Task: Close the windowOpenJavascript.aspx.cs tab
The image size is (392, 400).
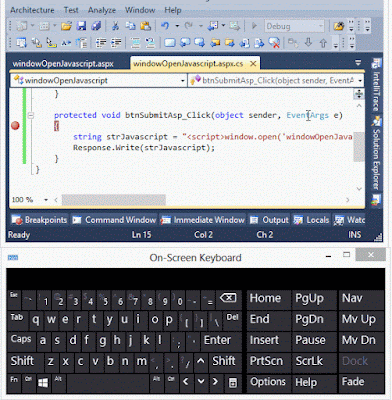Action: (x=253, y=63)
